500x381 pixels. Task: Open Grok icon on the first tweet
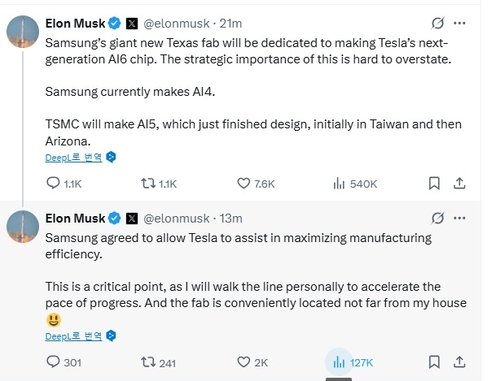[437, 23]
